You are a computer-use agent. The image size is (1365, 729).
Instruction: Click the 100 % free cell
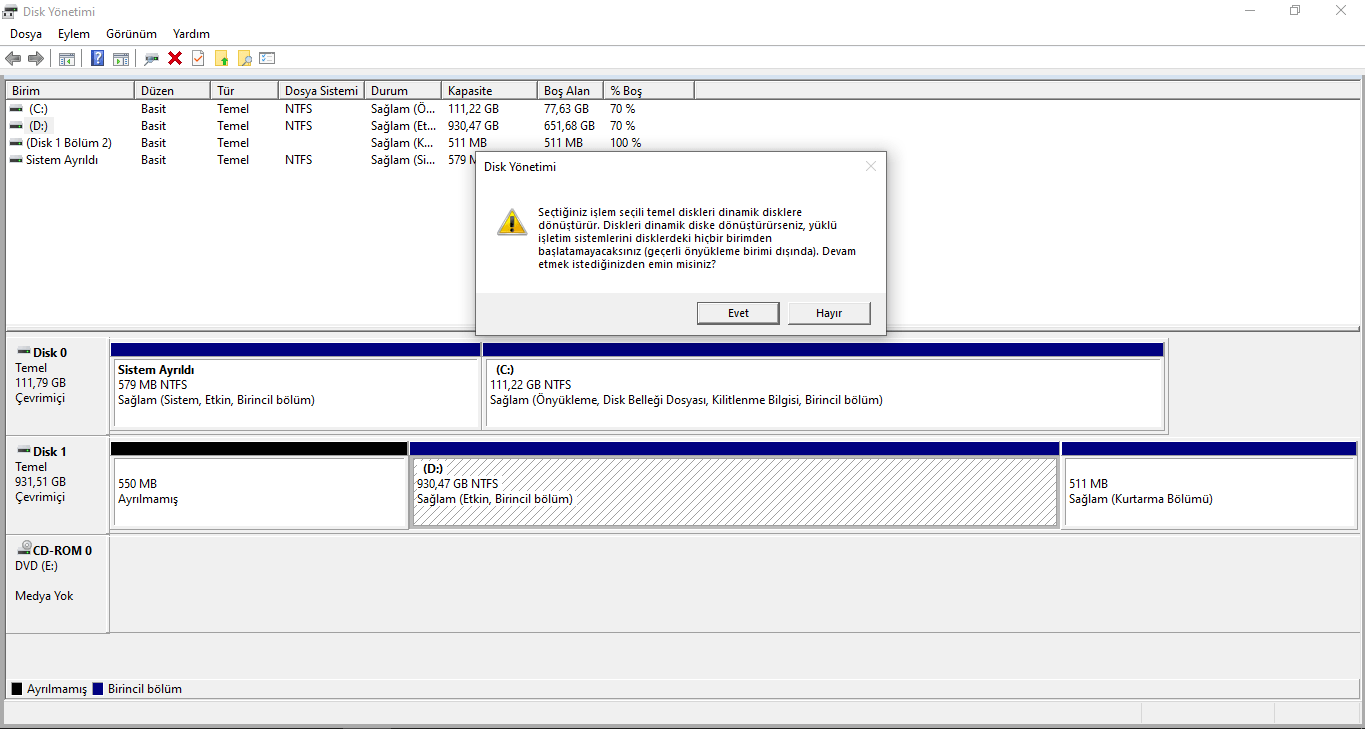click(626, 143)
